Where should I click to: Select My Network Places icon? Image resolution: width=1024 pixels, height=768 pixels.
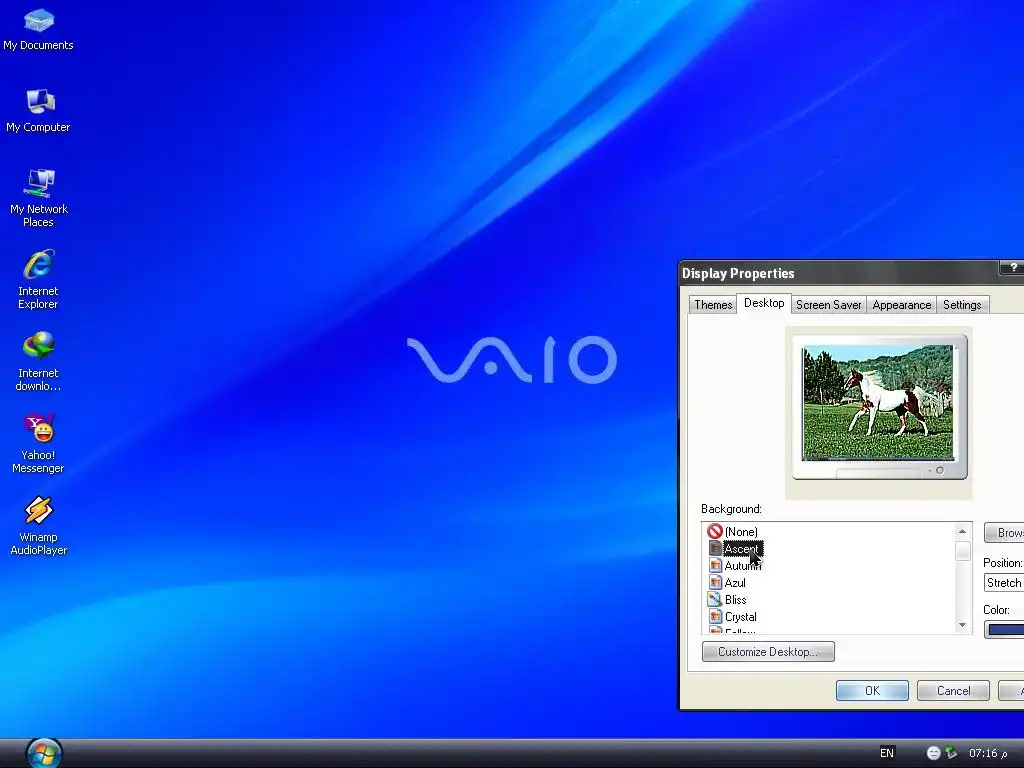pos(39,198)
